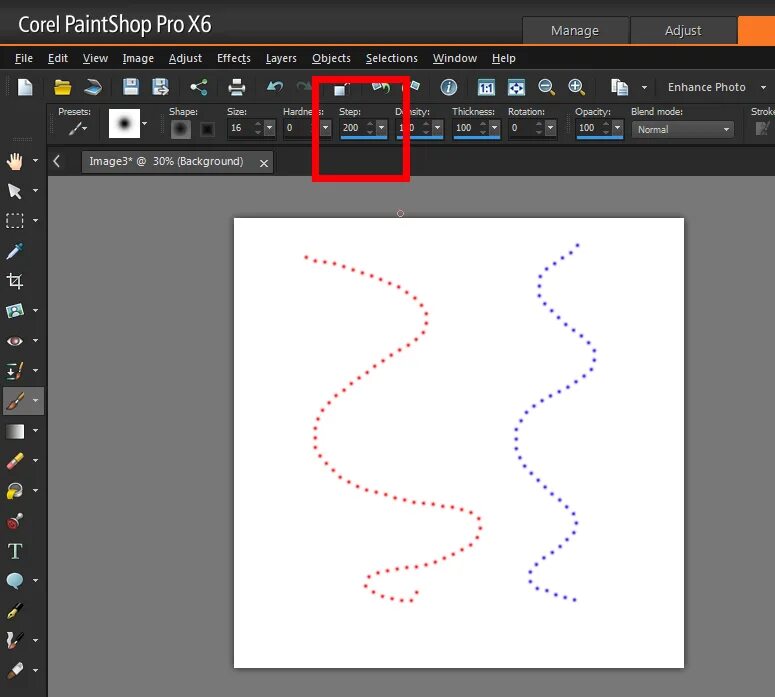
Task: Toggle the Stroke option icon
Action: [x=762, y=129]
